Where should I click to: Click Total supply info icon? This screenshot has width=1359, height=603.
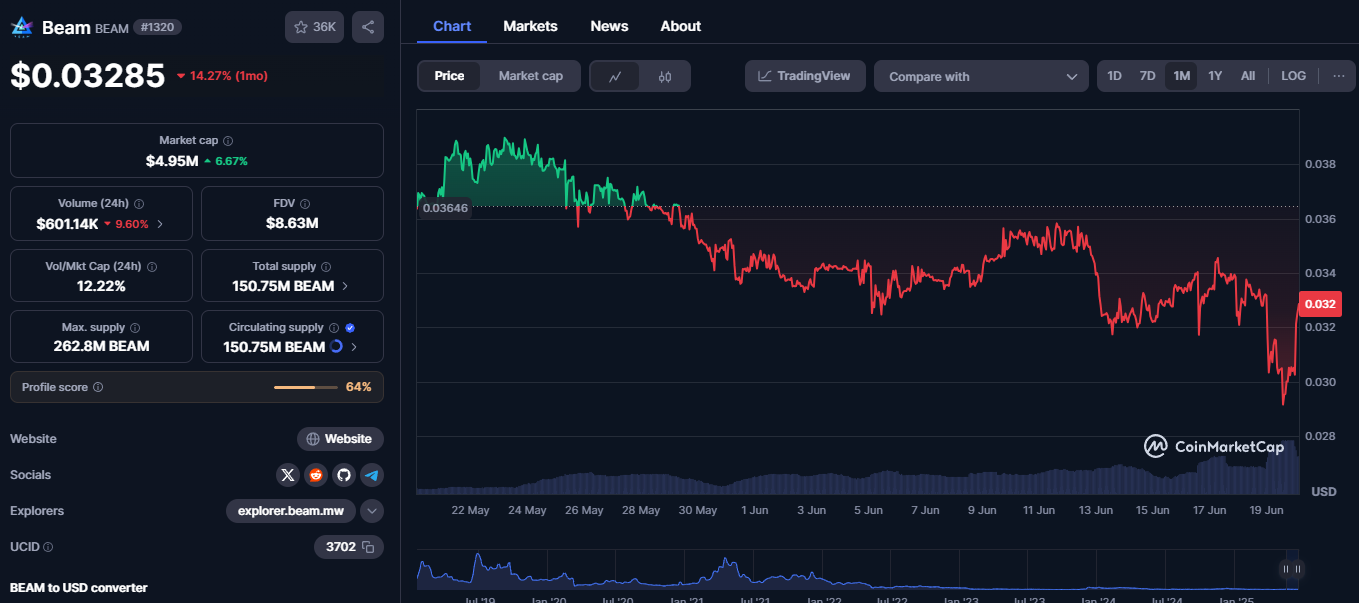pos(326,267)
